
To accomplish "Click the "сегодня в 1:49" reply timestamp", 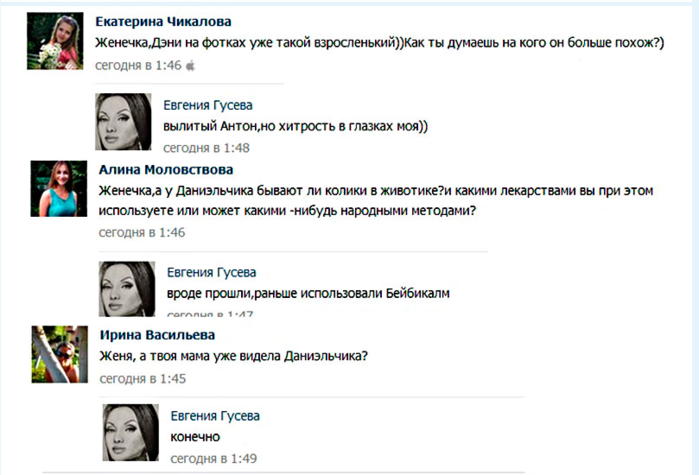I will 213,459.
